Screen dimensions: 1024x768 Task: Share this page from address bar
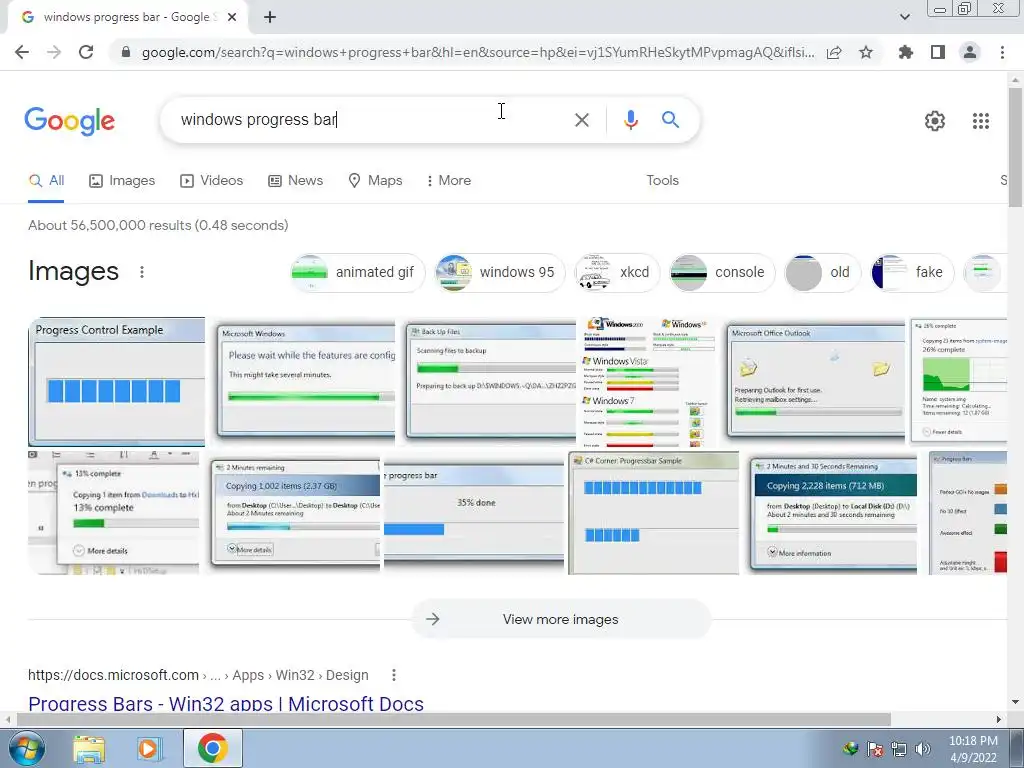(x=834, y=52)
